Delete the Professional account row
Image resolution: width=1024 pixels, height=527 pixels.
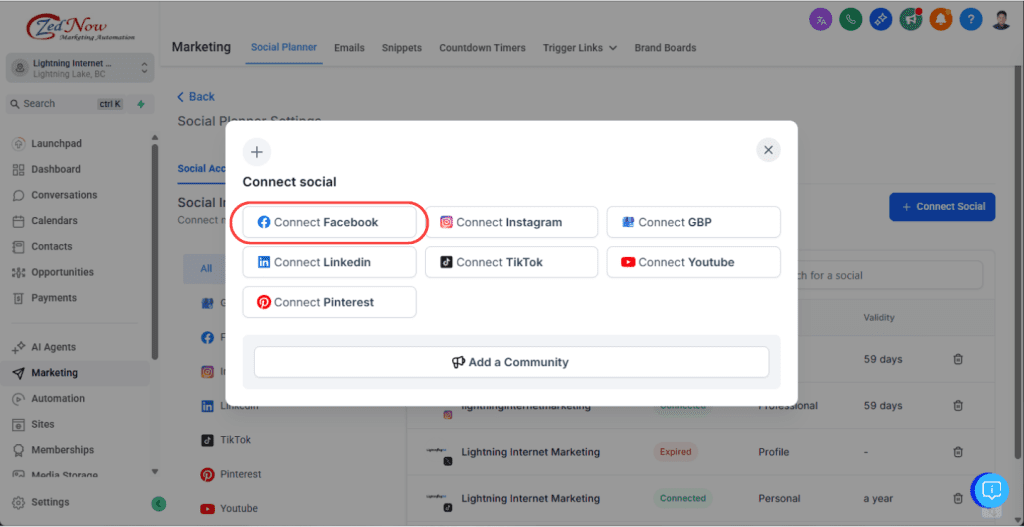(958, 406)
